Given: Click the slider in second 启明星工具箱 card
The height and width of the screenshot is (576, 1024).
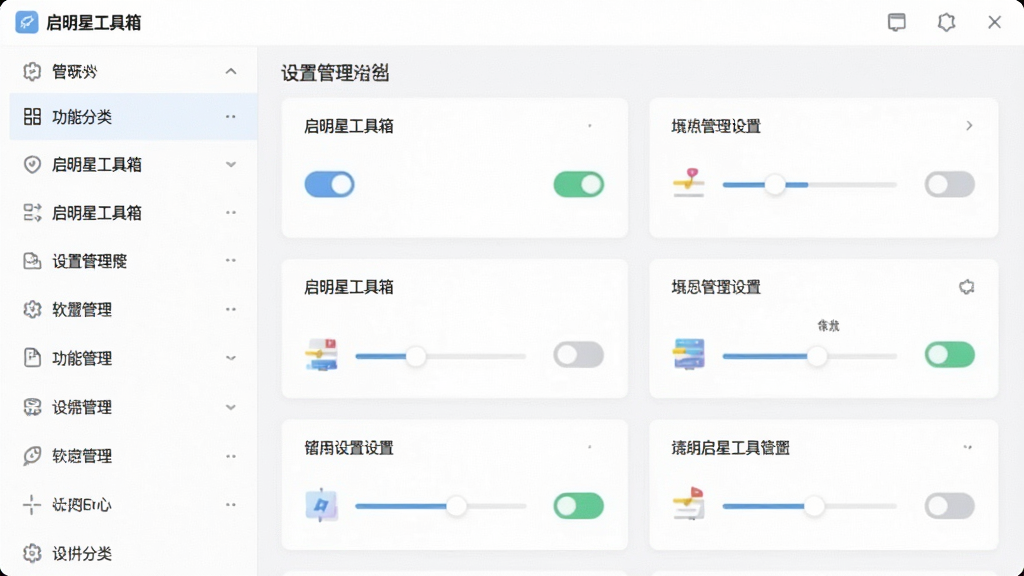Looking at the screenshot, I should coord(441,356).
